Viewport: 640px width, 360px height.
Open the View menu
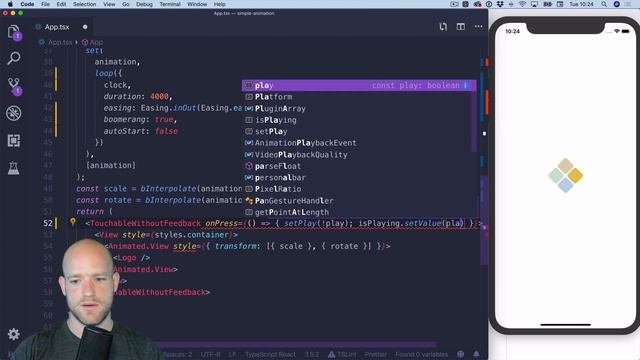pyautogui.click(x=109, y=4)
